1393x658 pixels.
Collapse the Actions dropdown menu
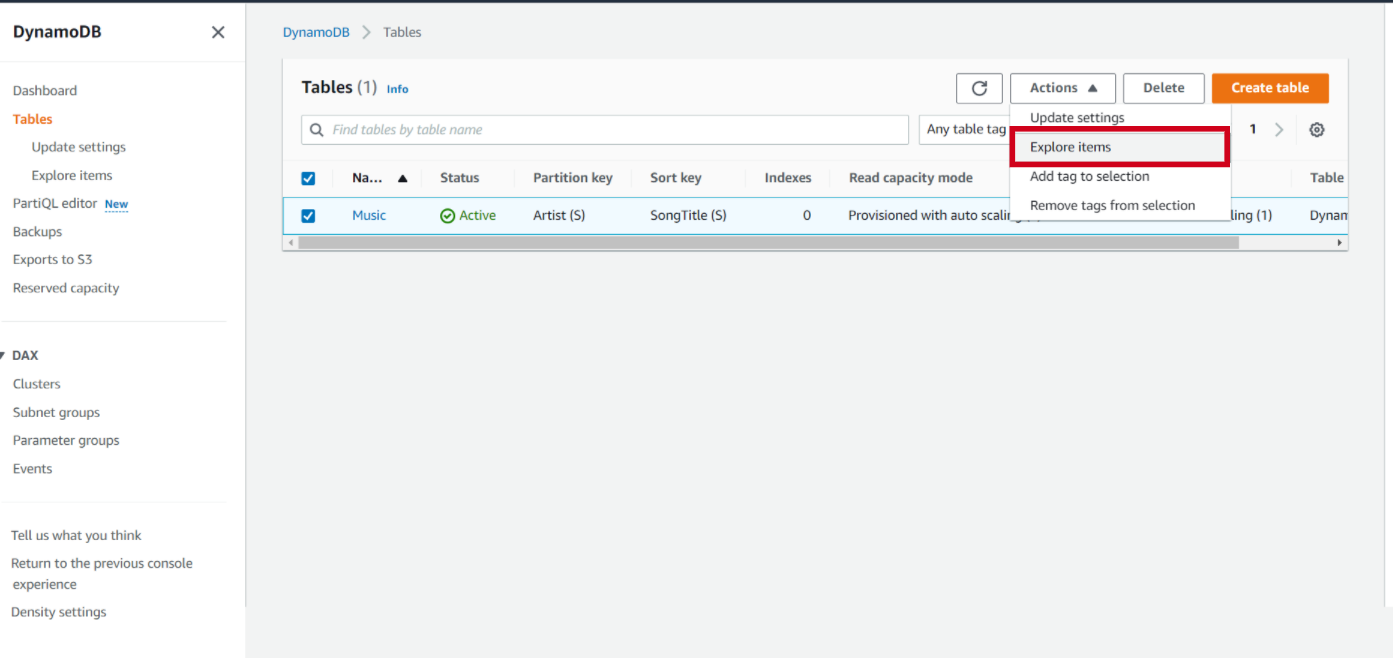(x=1062, y=88)
